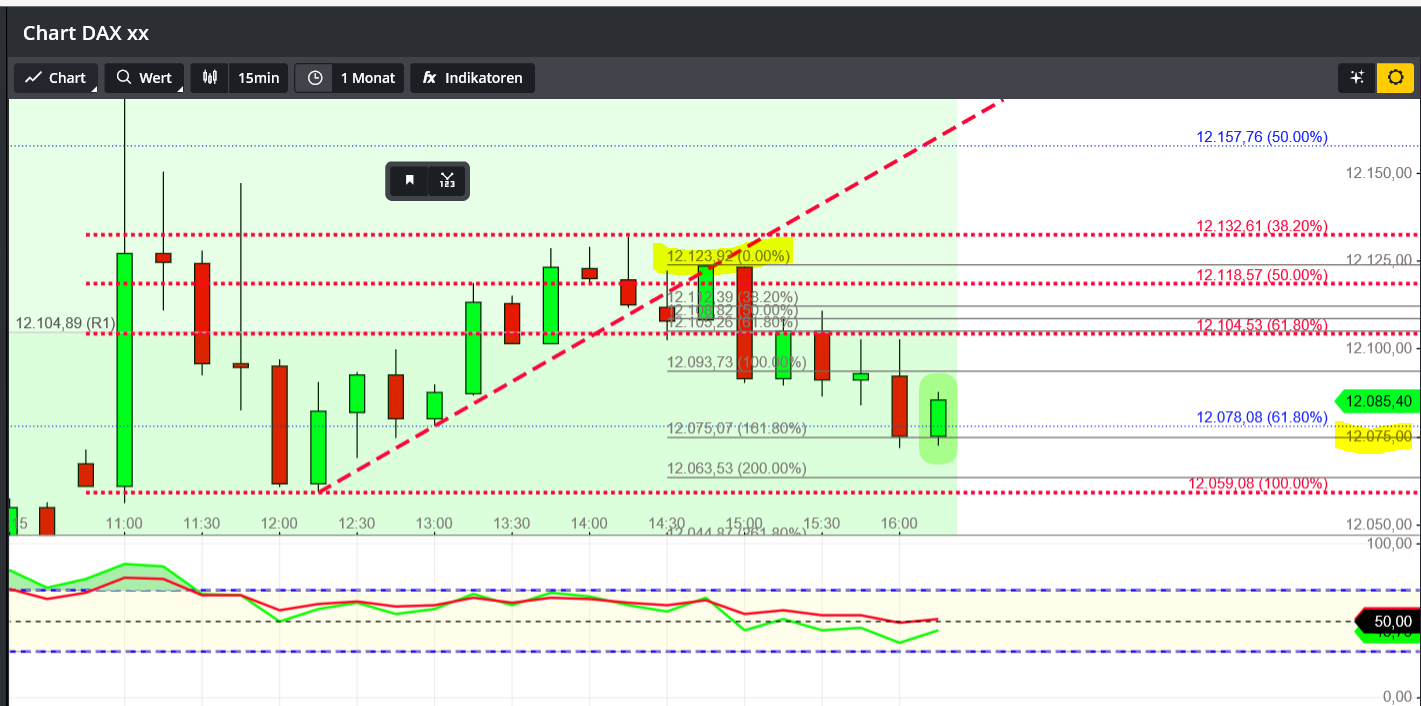Select the red dashed diagonal trend line
1421x706 pixels.
660,295
